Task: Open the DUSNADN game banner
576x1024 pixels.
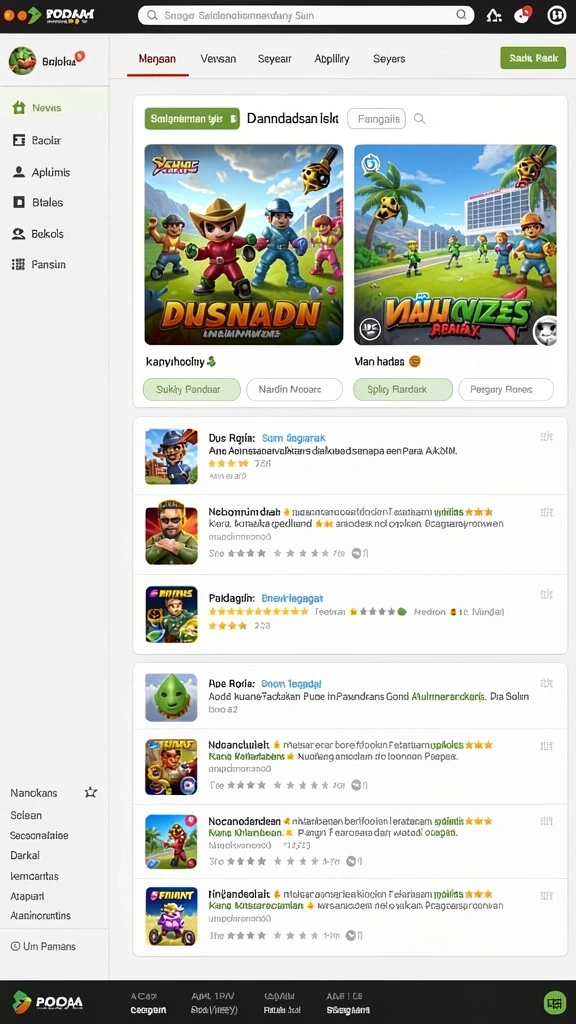Action: [x=244, y=245]
